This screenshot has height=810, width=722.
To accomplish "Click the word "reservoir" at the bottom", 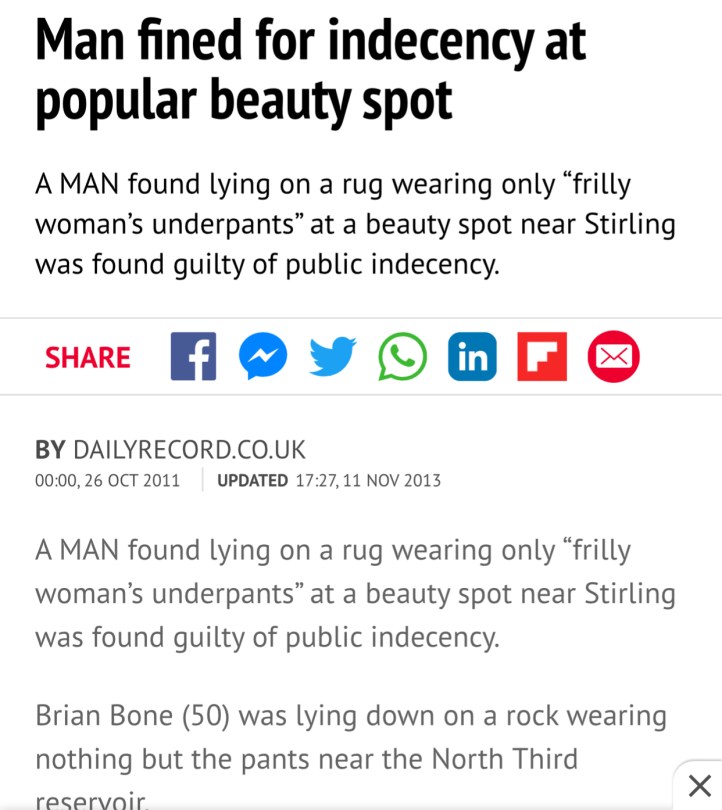I will tap(92, 800).
